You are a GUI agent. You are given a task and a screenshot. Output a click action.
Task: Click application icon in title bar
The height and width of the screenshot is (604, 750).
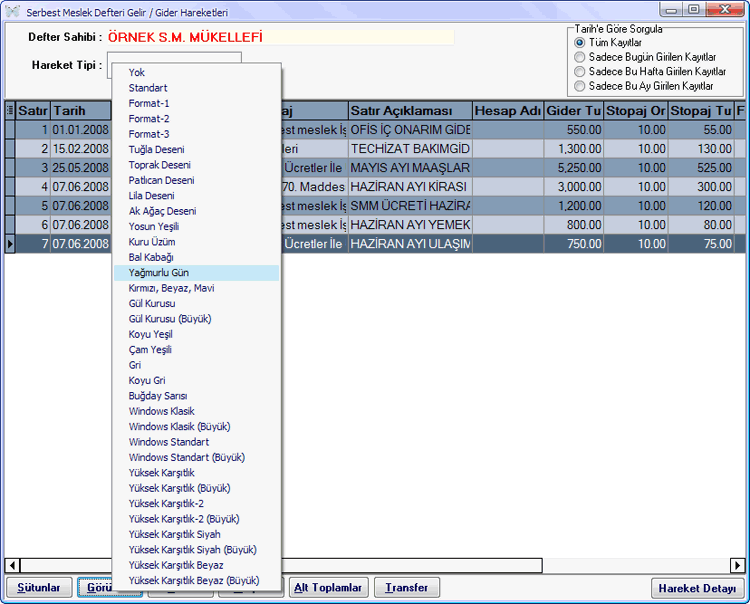[13, 11]
